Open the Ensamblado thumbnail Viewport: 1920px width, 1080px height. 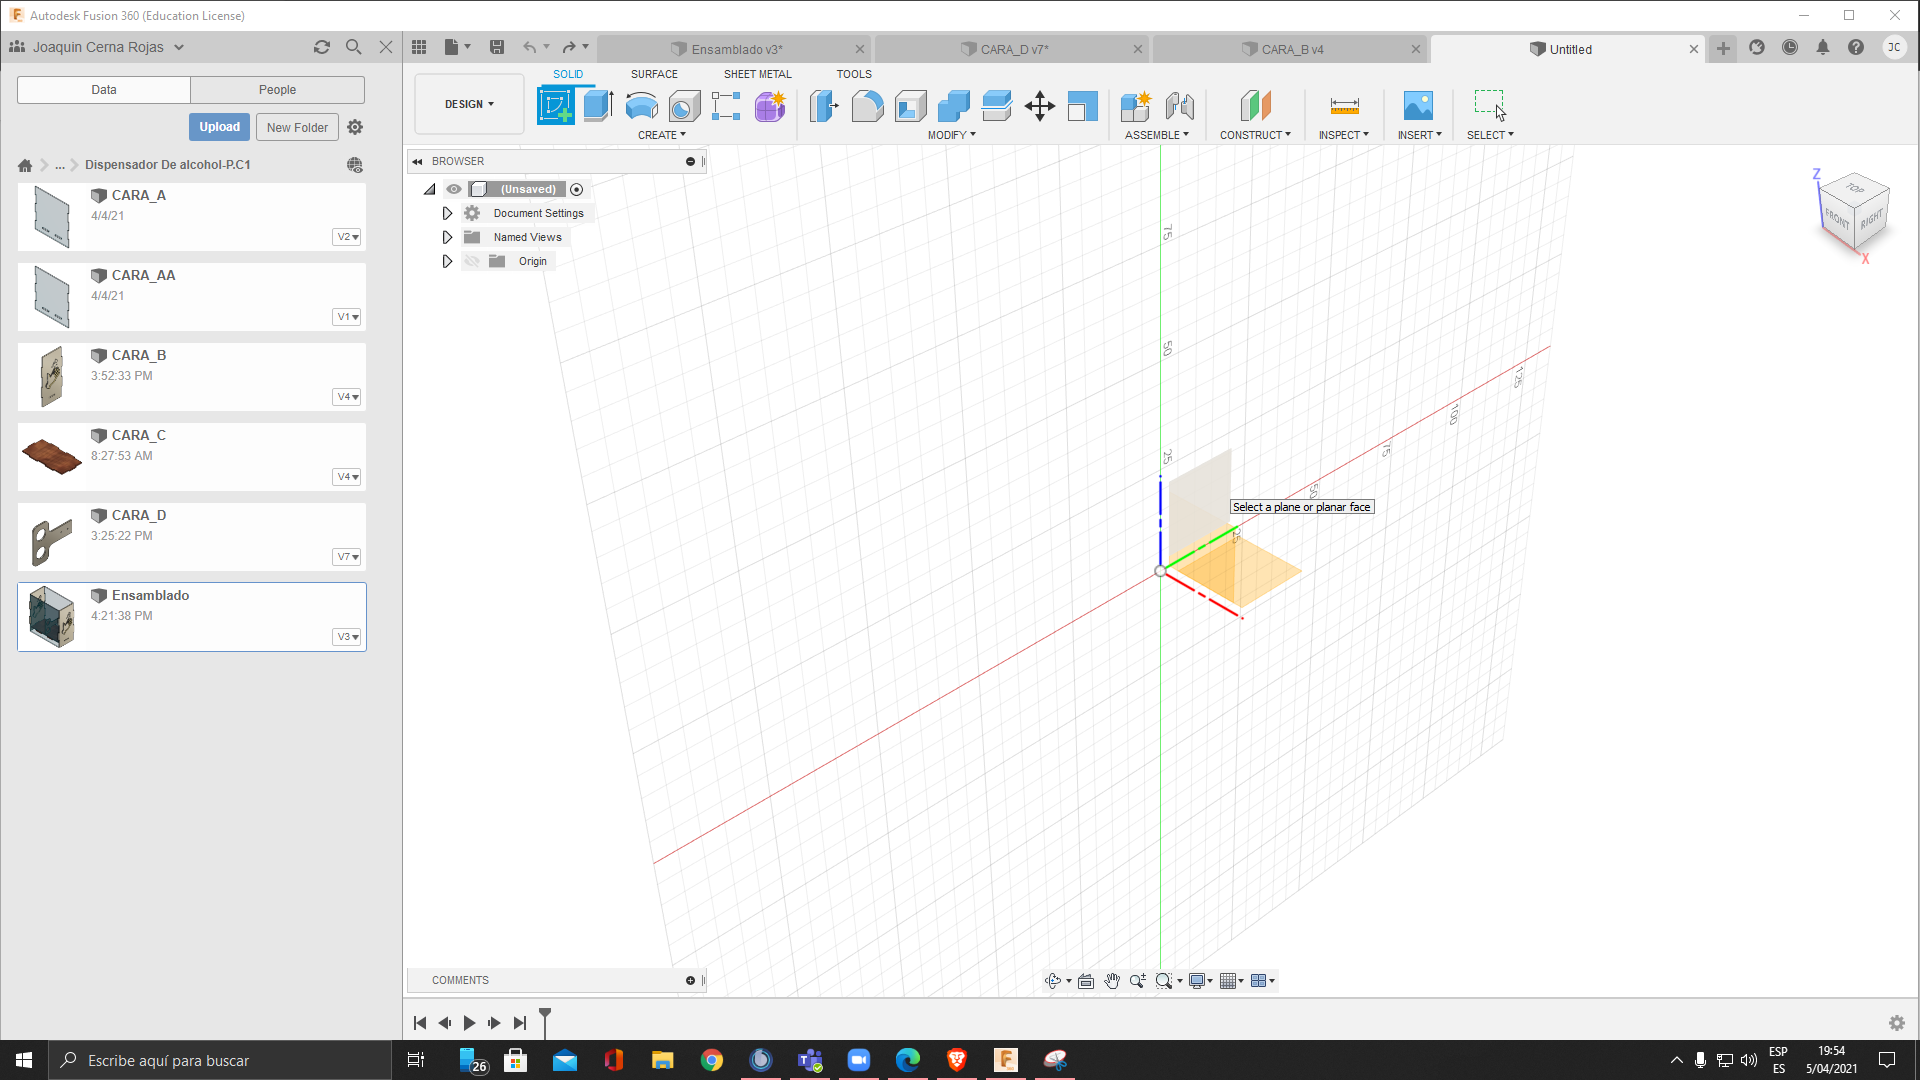pos(51,617)
